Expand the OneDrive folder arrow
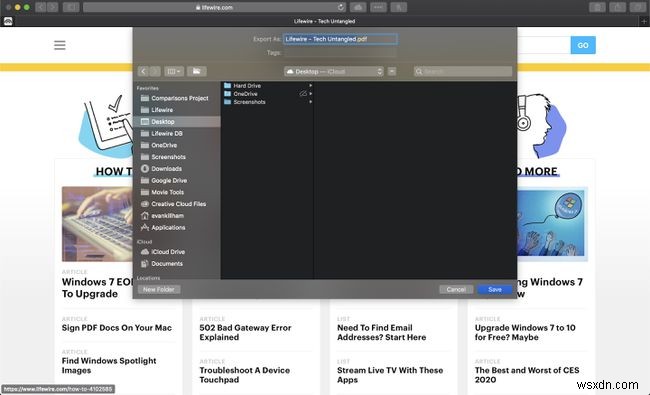The height and width of the screenshot is (395, 650). 310,94
